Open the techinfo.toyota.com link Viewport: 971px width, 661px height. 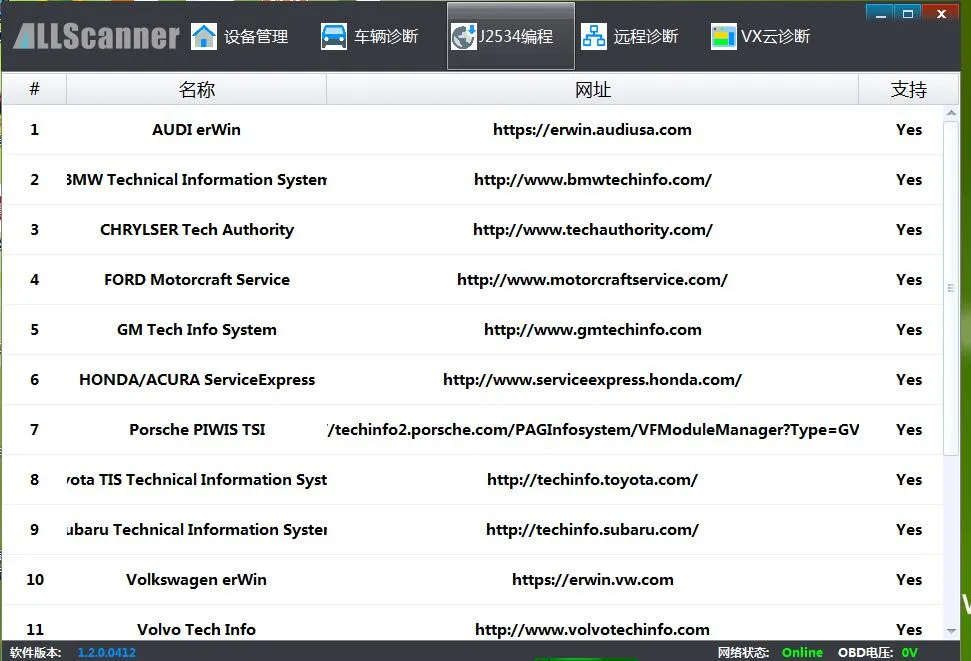(x=592, y=479)
